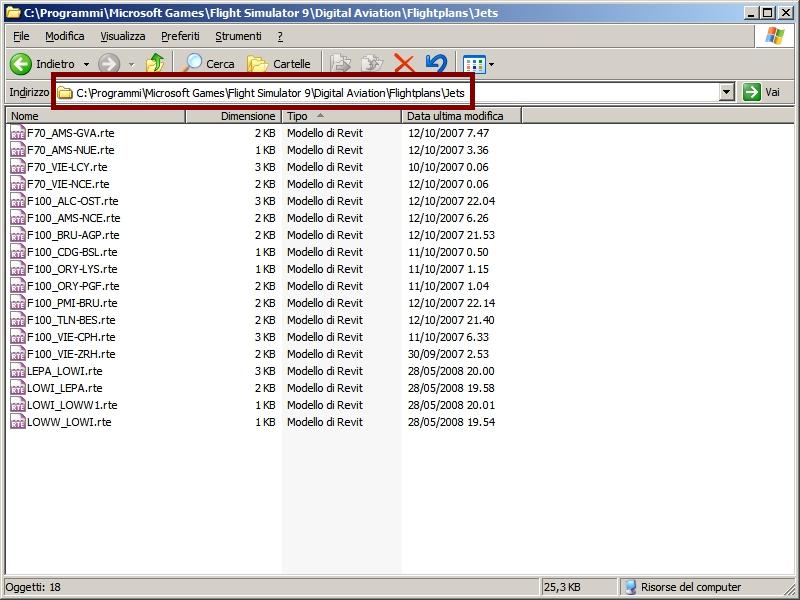Select F100_ALC-OST.rte file icon

coord(18,201)
